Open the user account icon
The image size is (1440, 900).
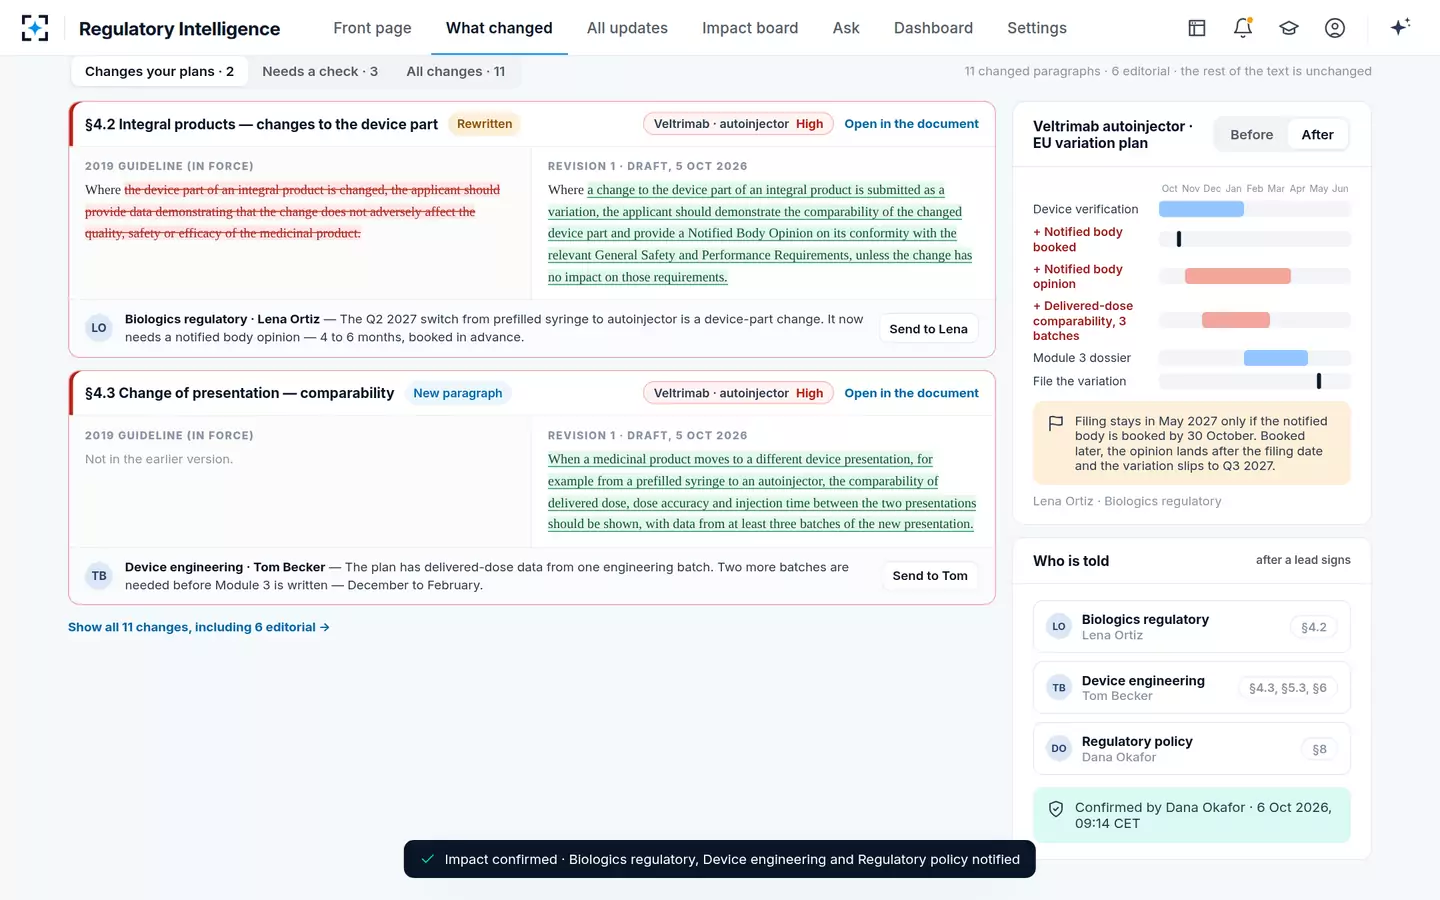[x=1335, y=28]
